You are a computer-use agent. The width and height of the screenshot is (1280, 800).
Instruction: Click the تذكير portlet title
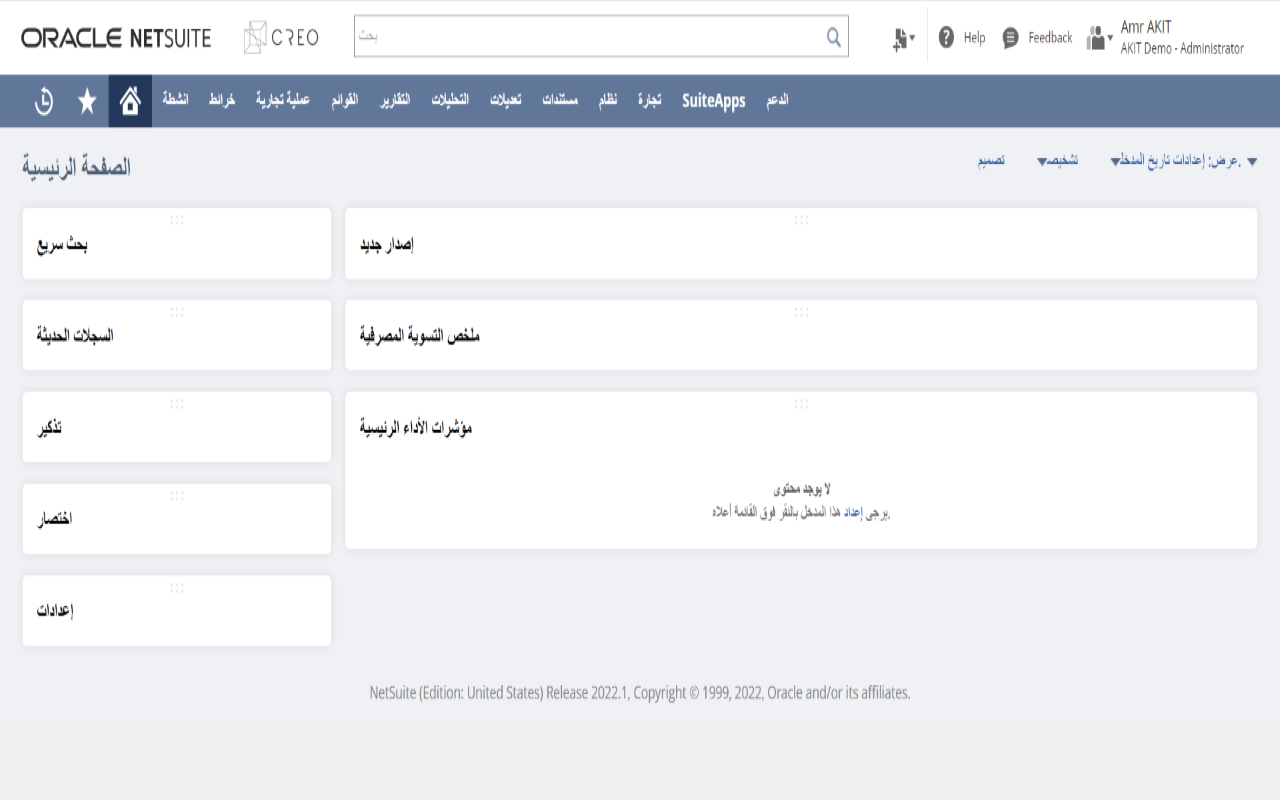point(50,428)
